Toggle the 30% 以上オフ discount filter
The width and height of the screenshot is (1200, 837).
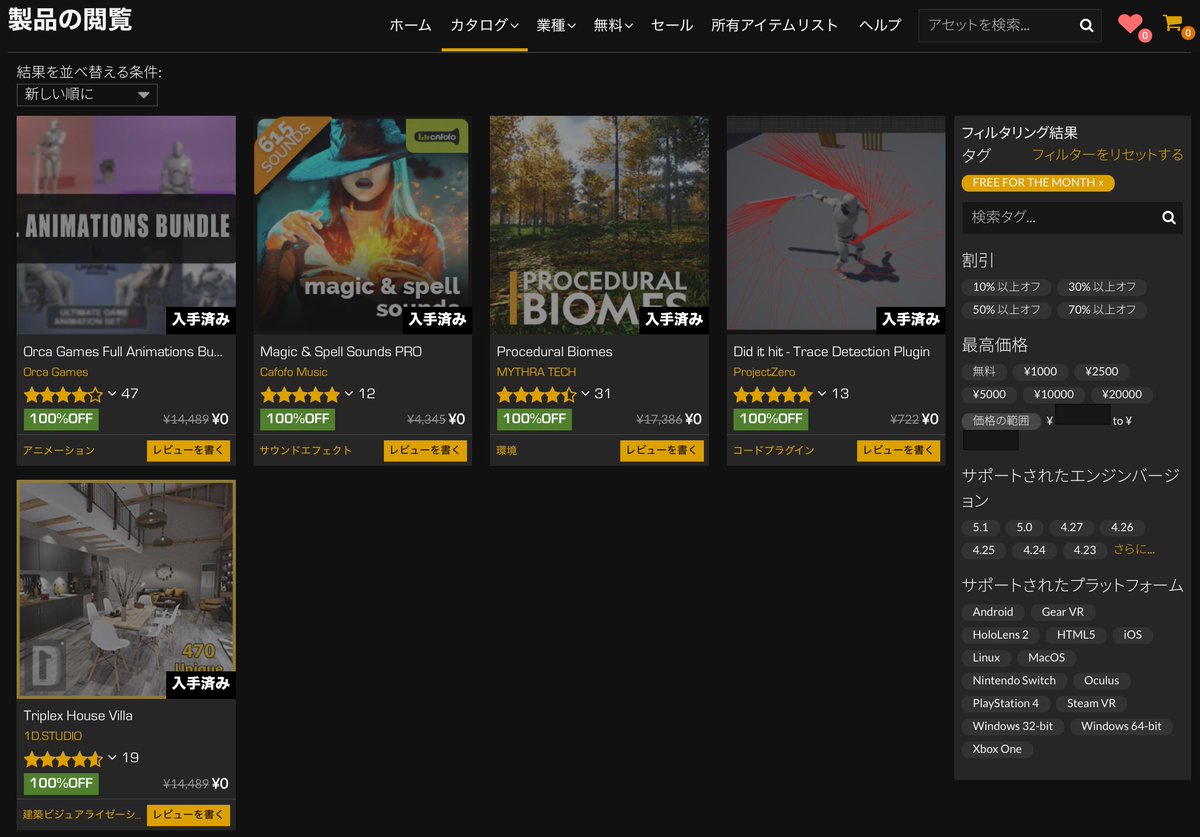click(1102, 287)
